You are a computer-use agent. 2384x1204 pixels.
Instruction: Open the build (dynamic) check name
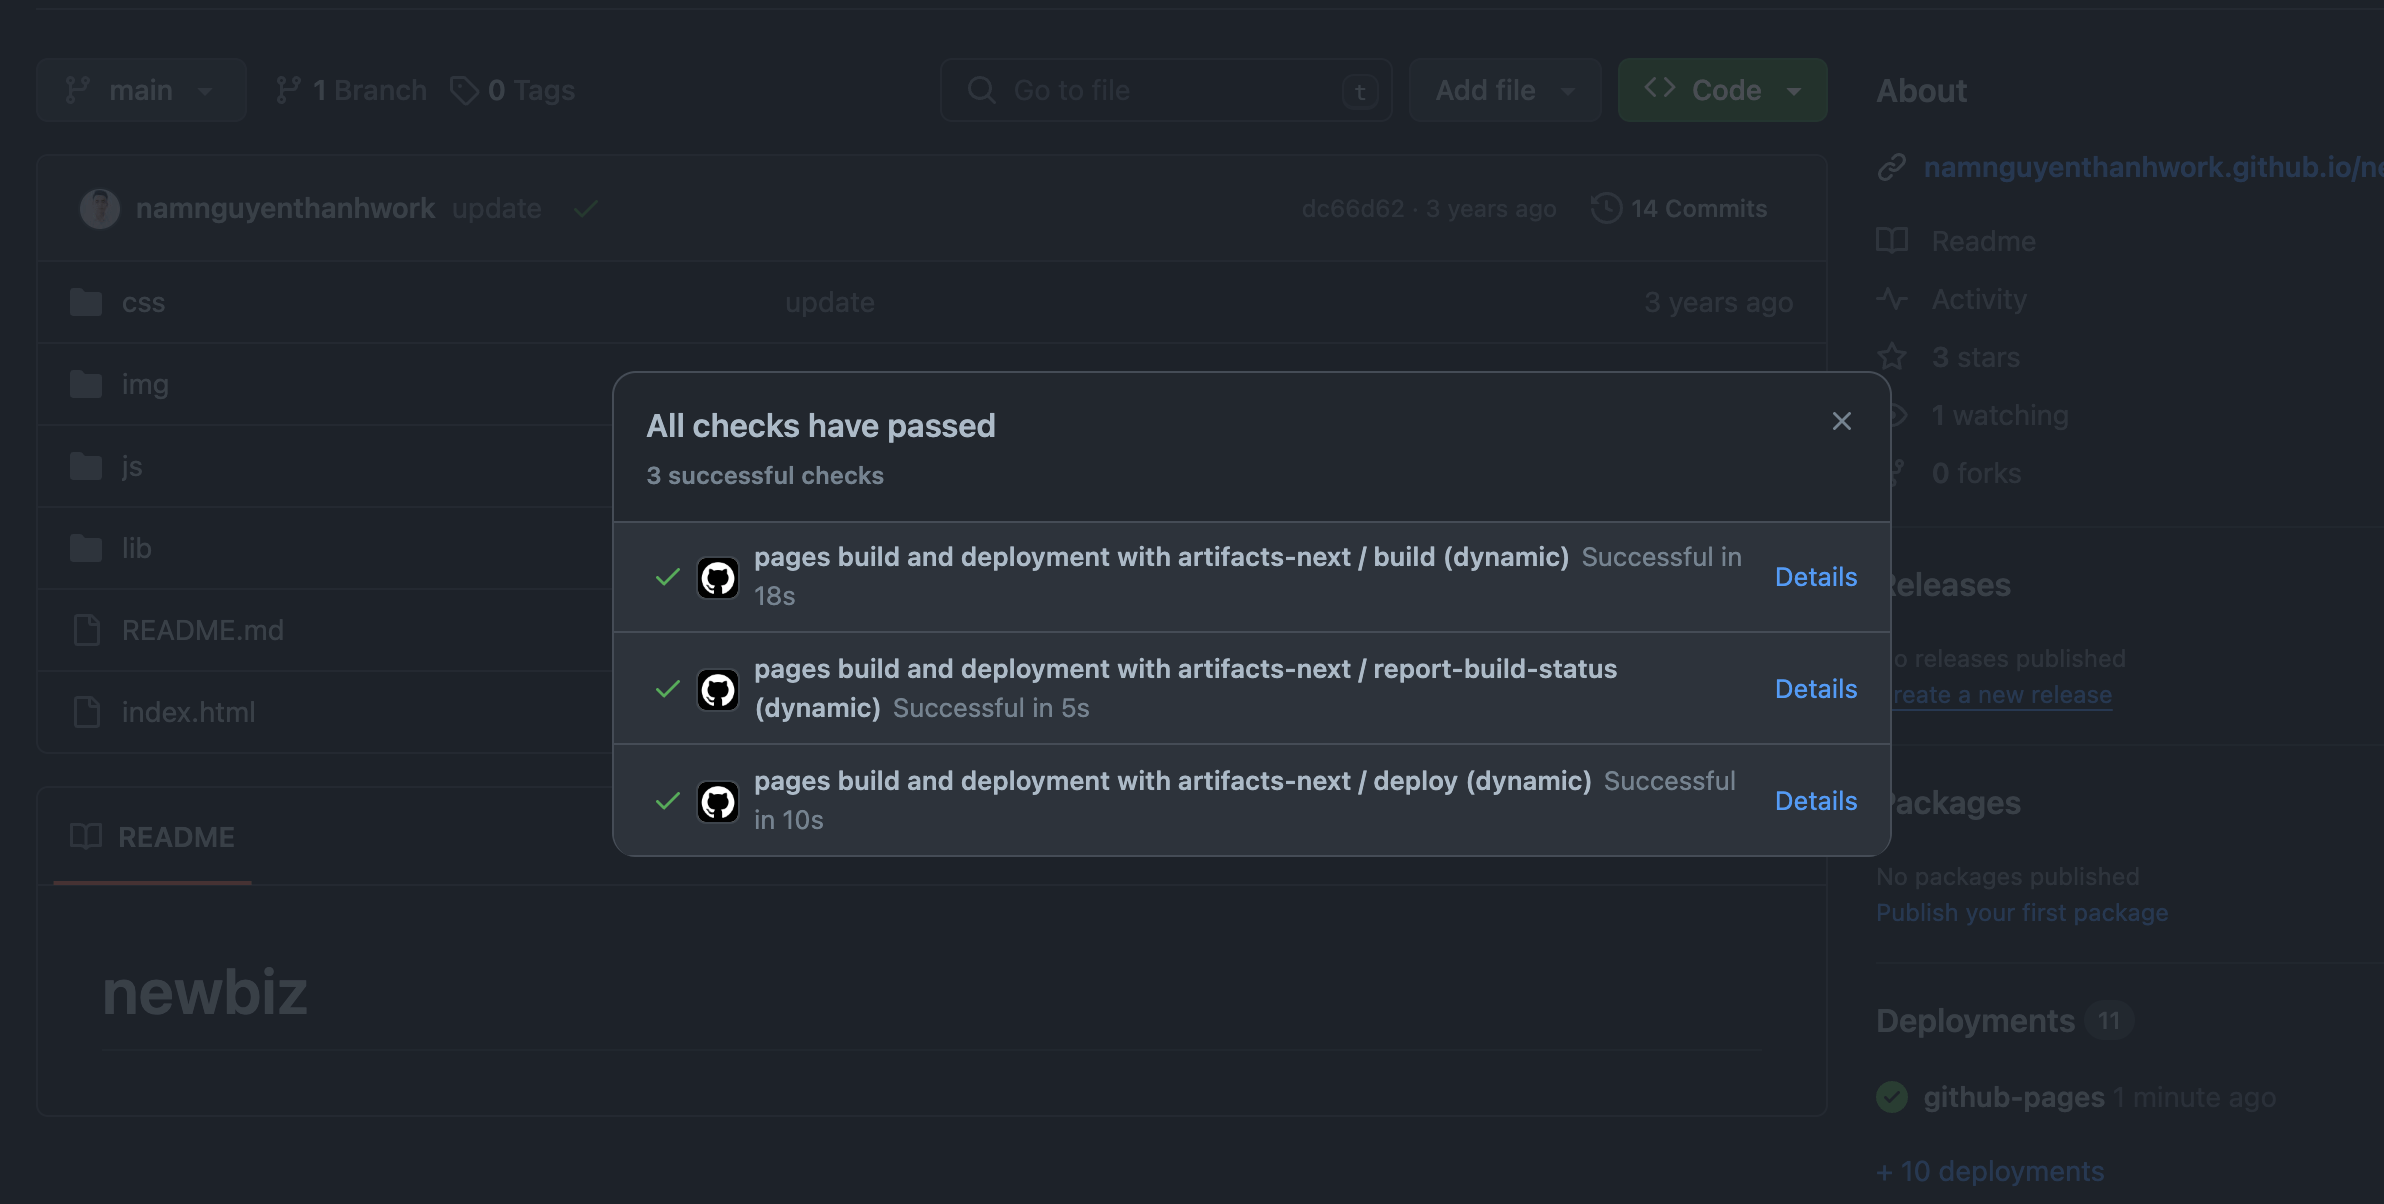1161,557
